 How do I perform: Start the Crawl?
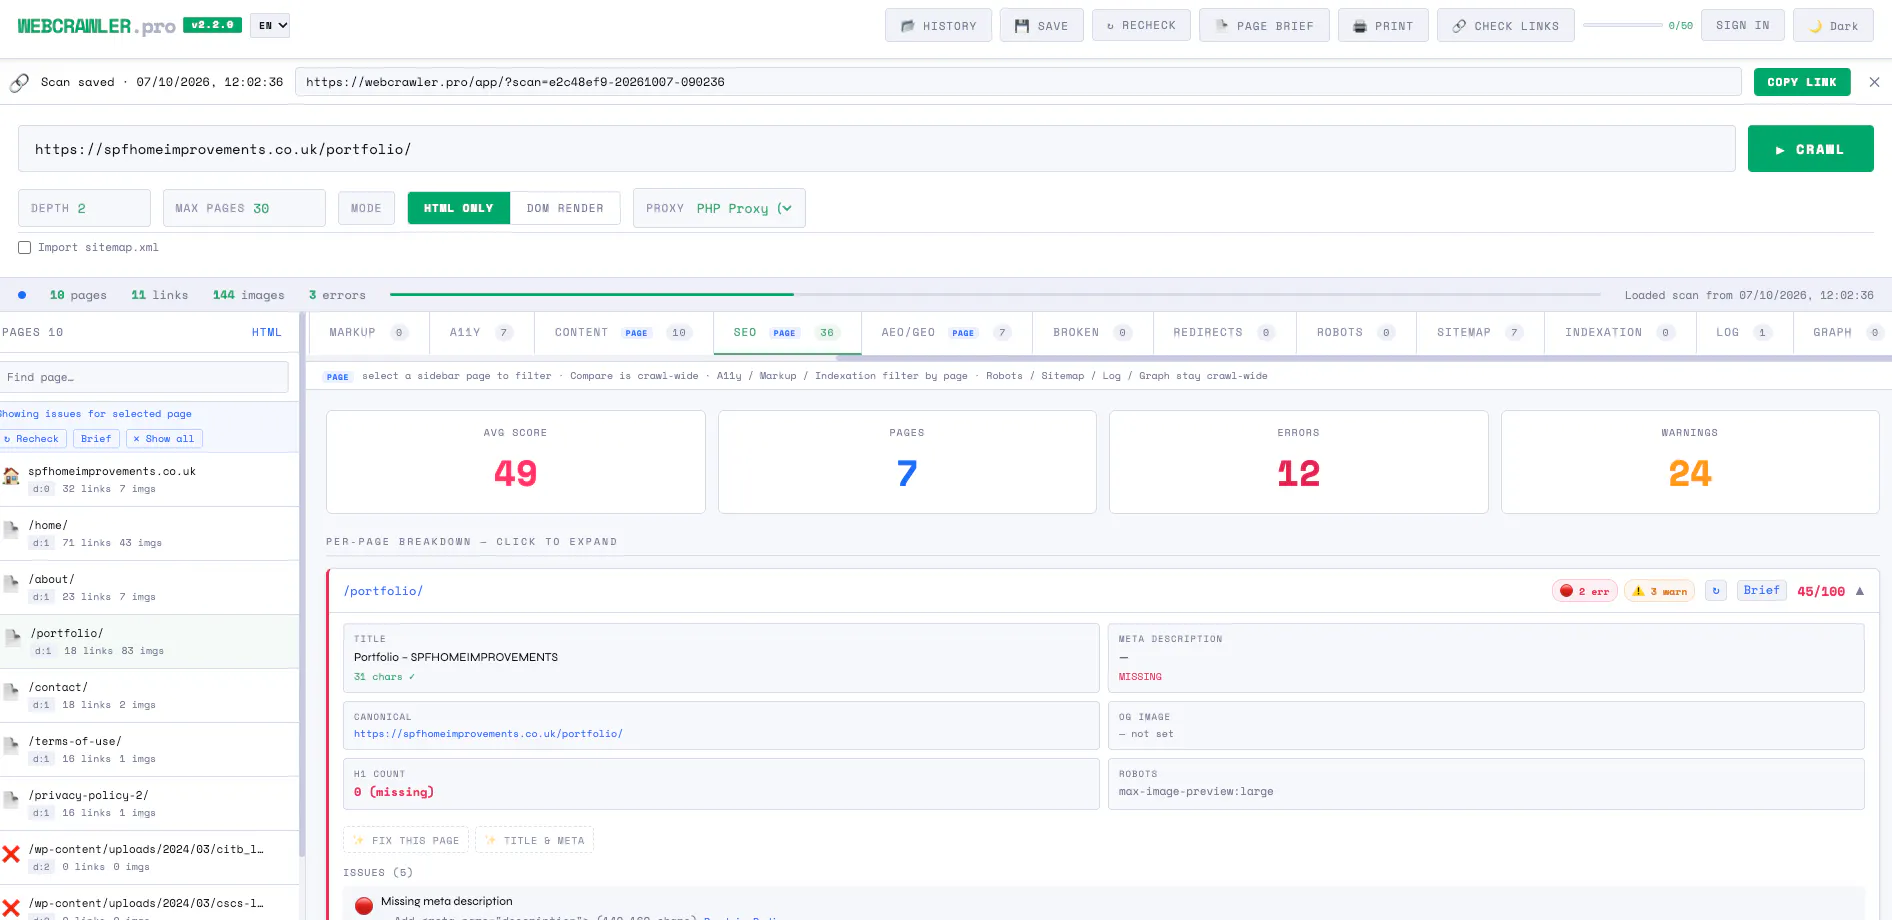(1810, 149)
